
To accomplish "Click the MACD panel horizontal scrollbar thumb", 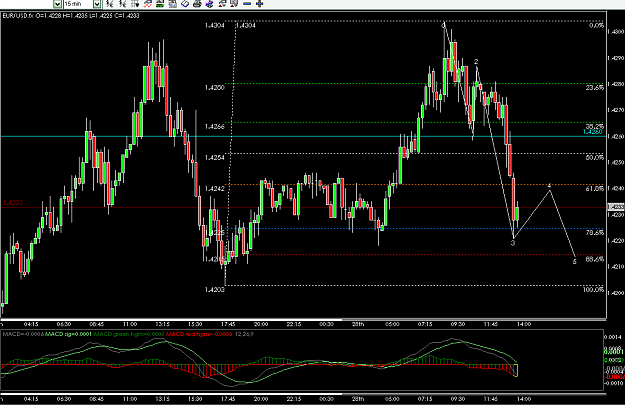I will [x=171, y=394].
